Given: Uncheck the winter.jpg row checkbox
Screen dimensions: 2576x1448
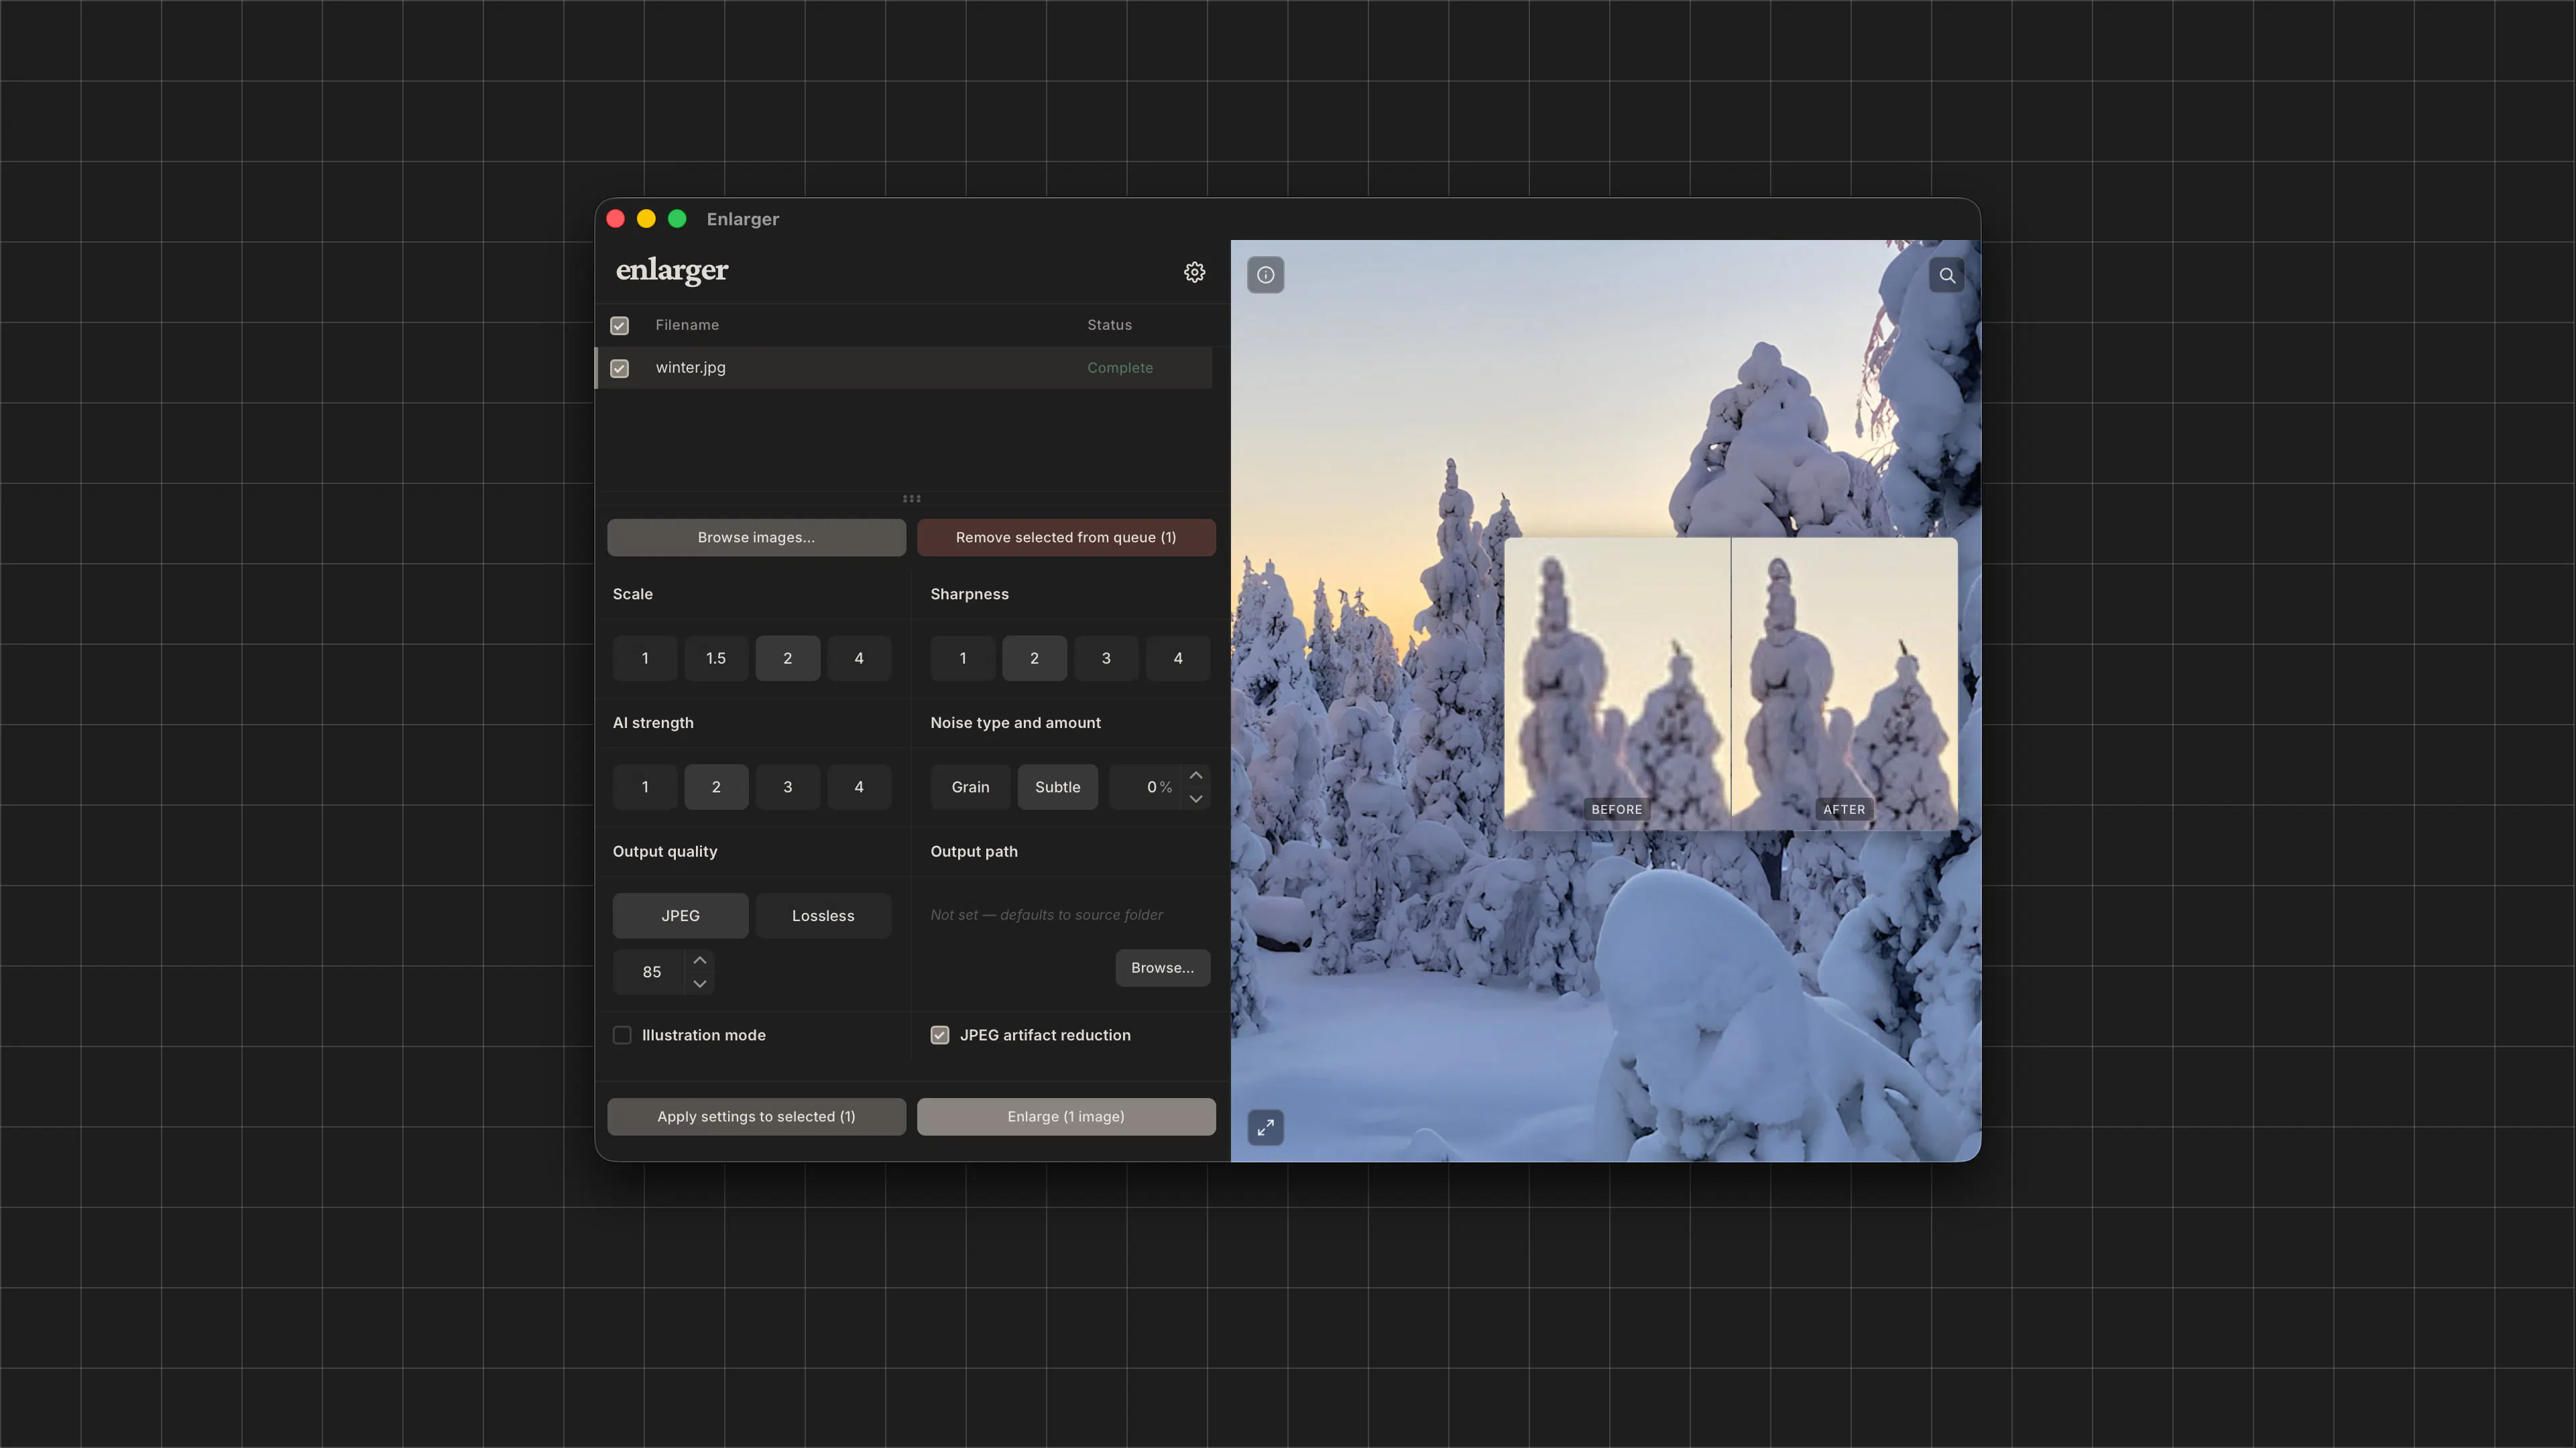Looking at the screenshot, I should point(620,368).
